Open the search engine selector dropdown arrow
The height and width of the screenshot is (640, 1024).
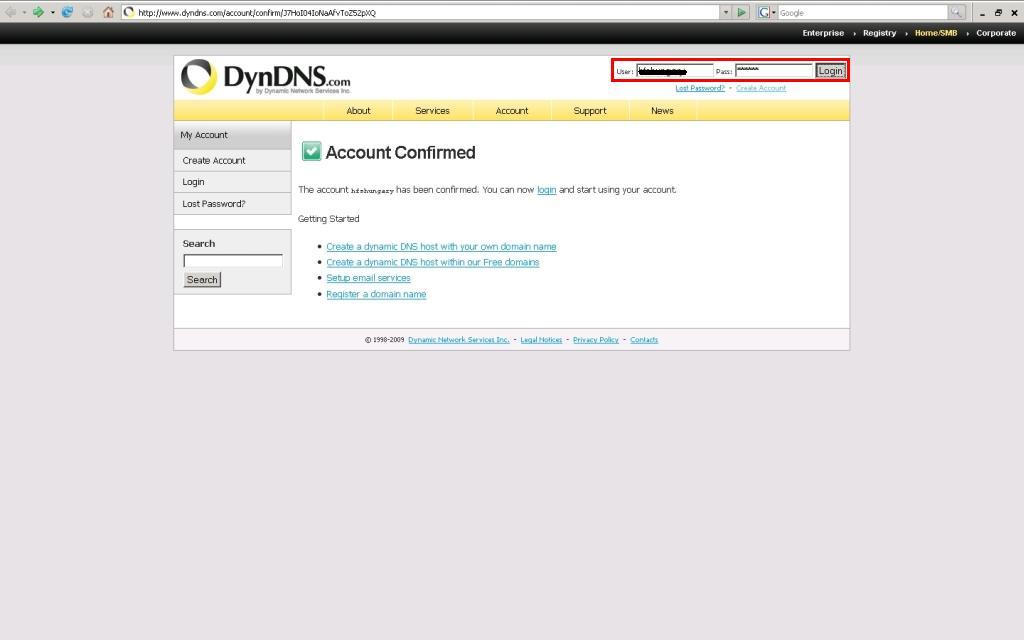[774, 12]
